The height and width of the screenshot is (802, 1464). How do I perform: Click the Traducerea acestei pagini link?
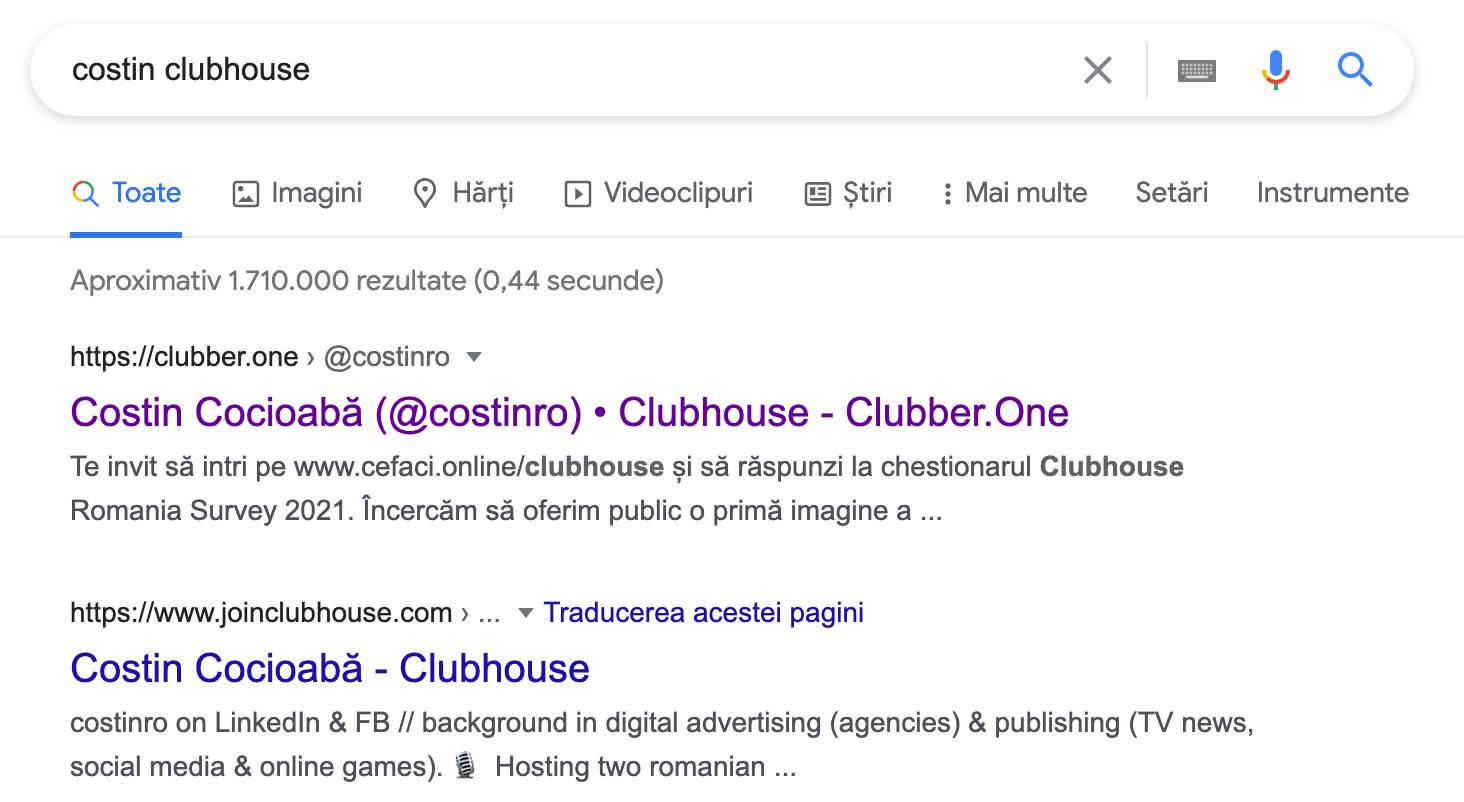point(703,613)
